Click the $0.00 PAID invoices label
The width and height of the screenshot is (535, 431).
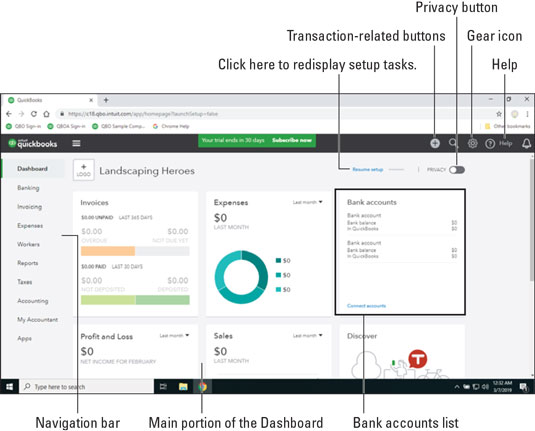[93, 267]
